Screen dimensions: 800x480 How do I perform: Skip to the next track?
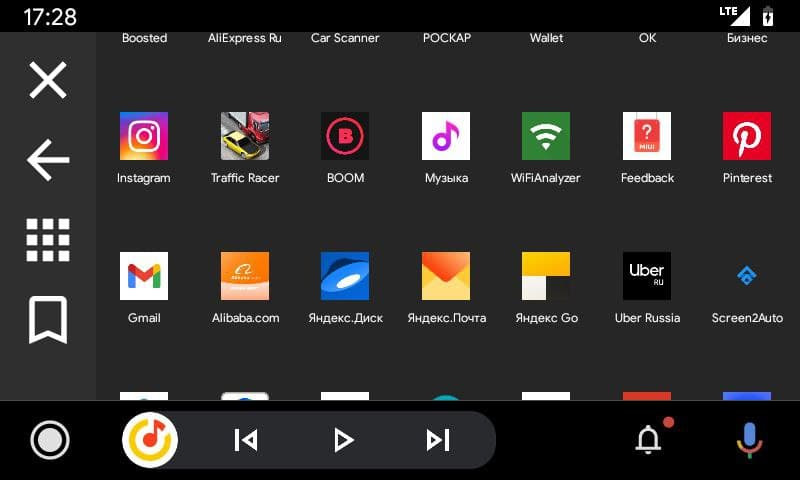click(x=438, y=440)
